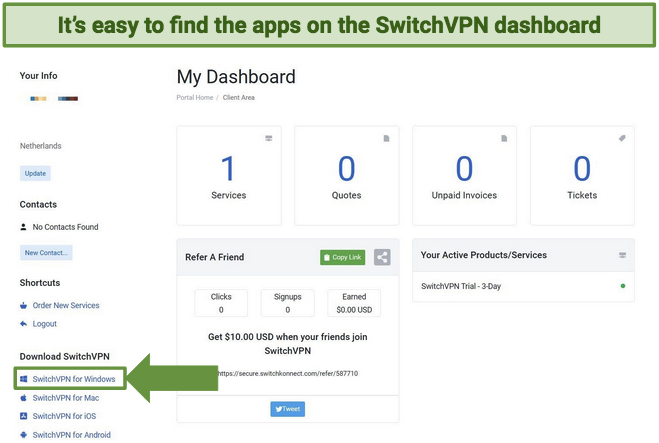The height and width of the screenshot is (443, 659).
Task: Click the referral URL text
Action: pos(289,373)
